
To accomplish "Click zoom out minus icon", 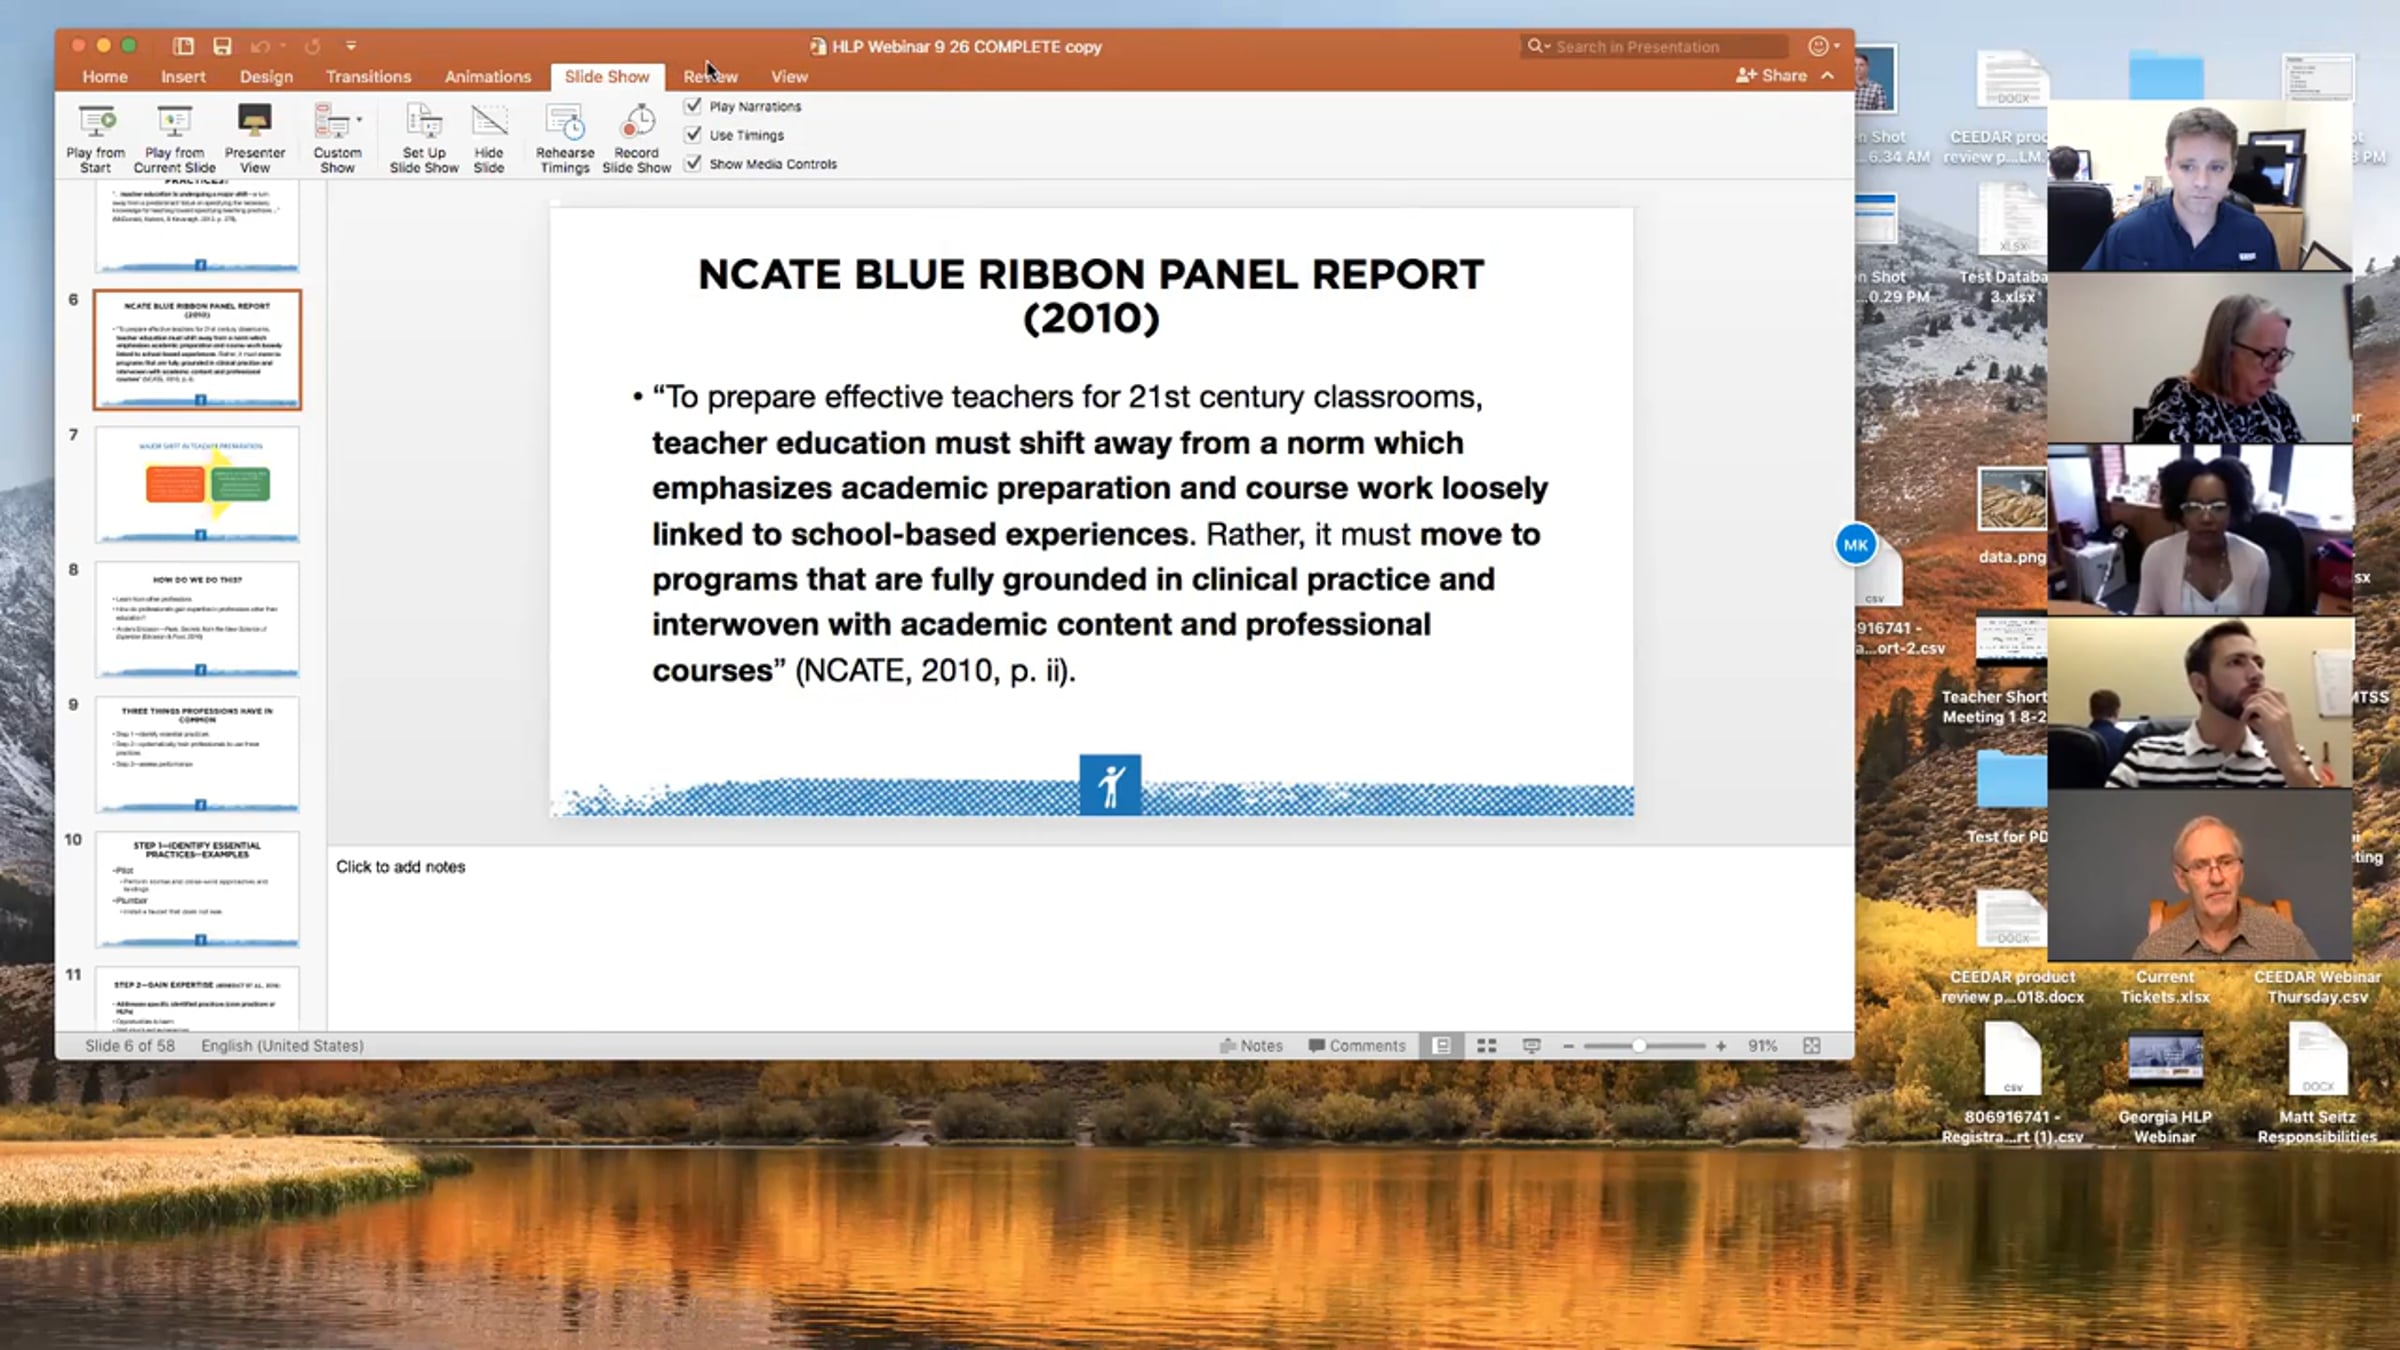I will click(x=1568, y=1046).
